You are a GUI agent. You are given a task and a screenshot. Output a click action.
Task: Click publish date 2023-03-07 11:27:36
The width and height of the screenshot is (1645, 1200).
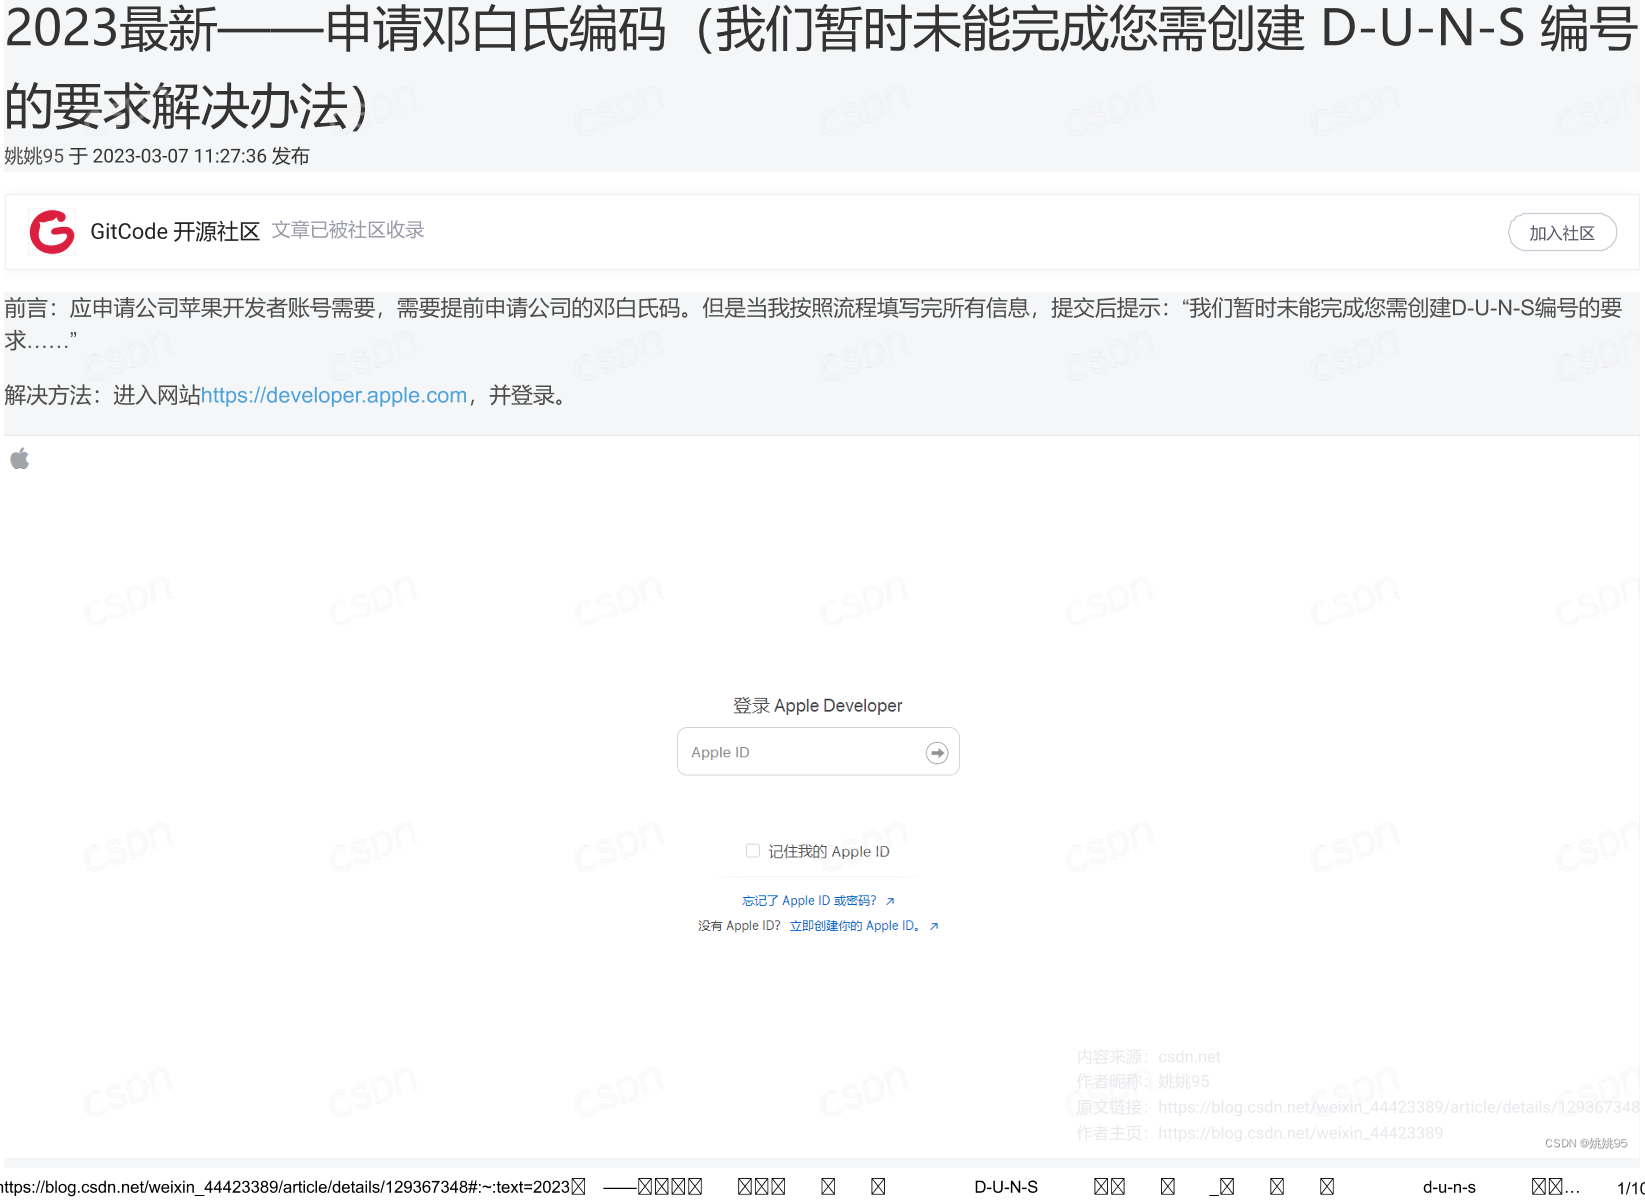point(180,156)
